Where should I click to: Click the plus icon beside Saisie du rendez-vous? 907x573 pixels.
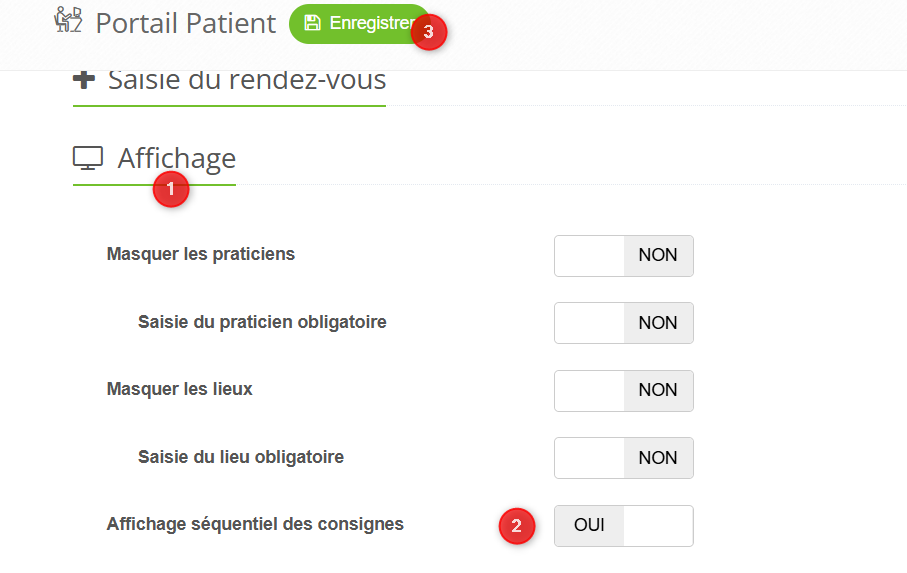point(84,80)
